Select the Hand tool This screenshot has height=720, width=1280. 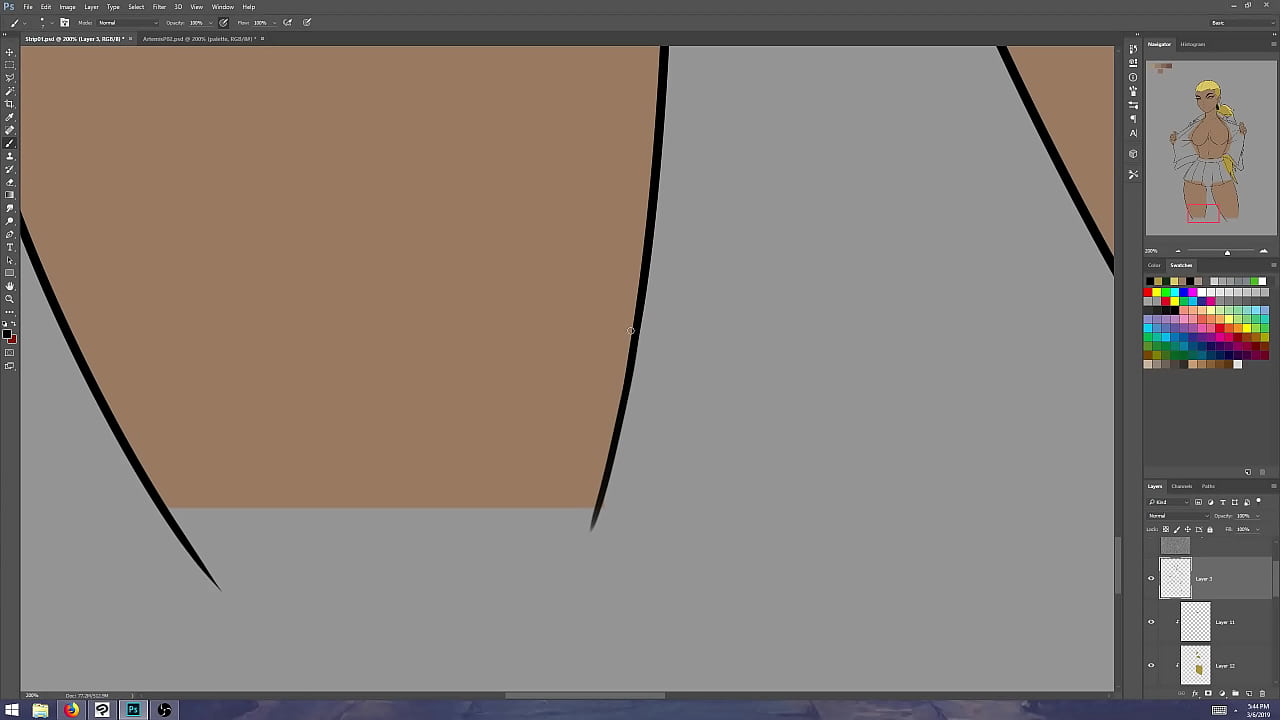pos(10,286)
